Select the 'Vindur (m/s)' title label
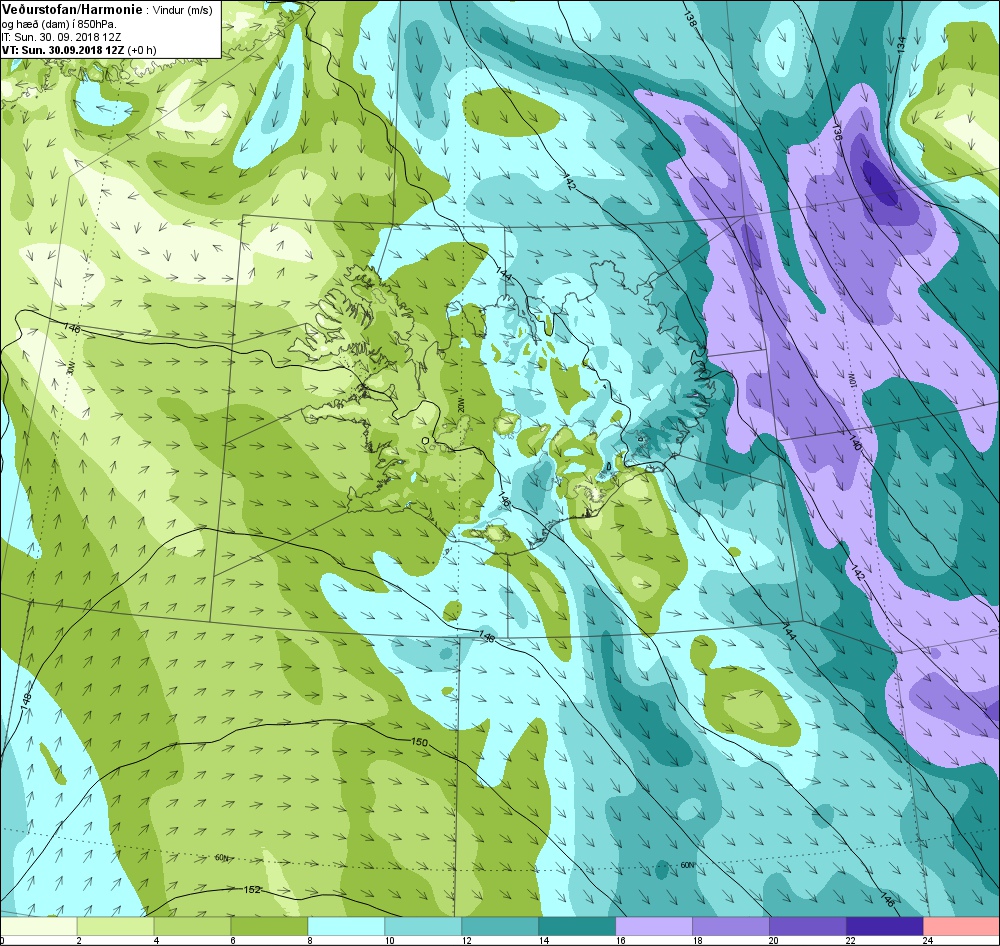Screen dimensions: 1000x946 pos(184,10)
